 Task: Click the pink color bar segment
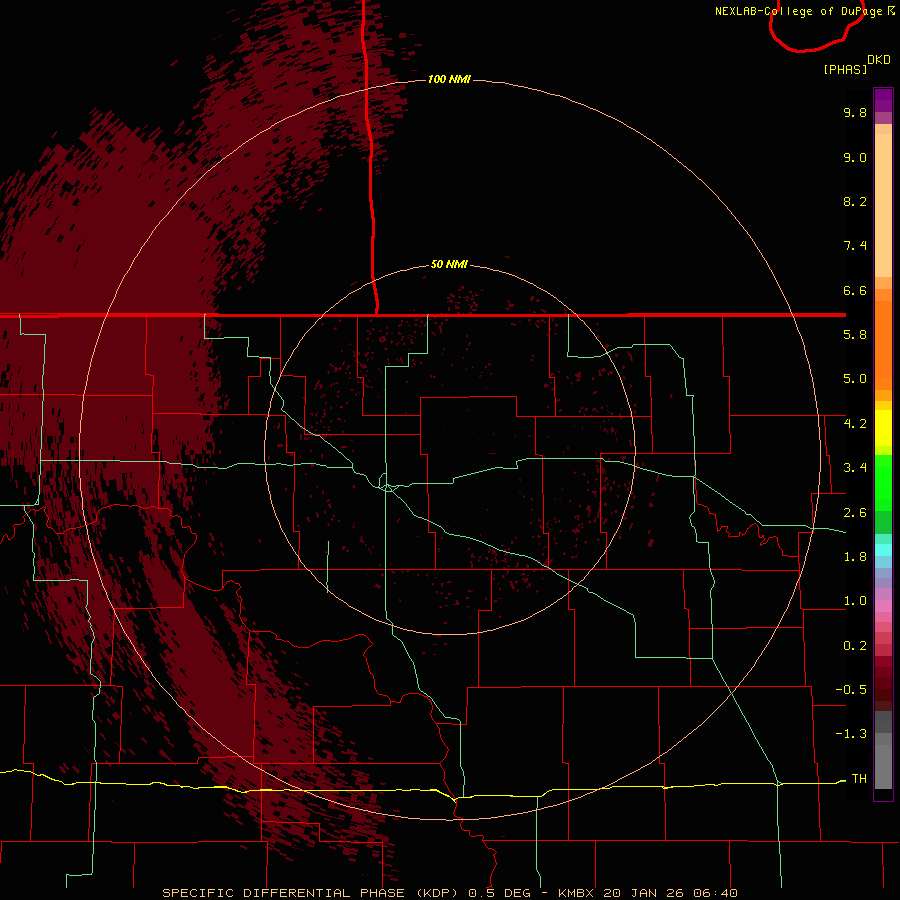(x=883, y=606)
